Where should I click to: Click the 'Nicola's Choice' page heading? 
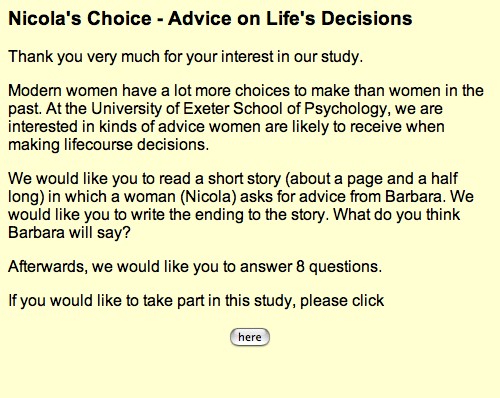pyautogui.click(x=80, y=18)
